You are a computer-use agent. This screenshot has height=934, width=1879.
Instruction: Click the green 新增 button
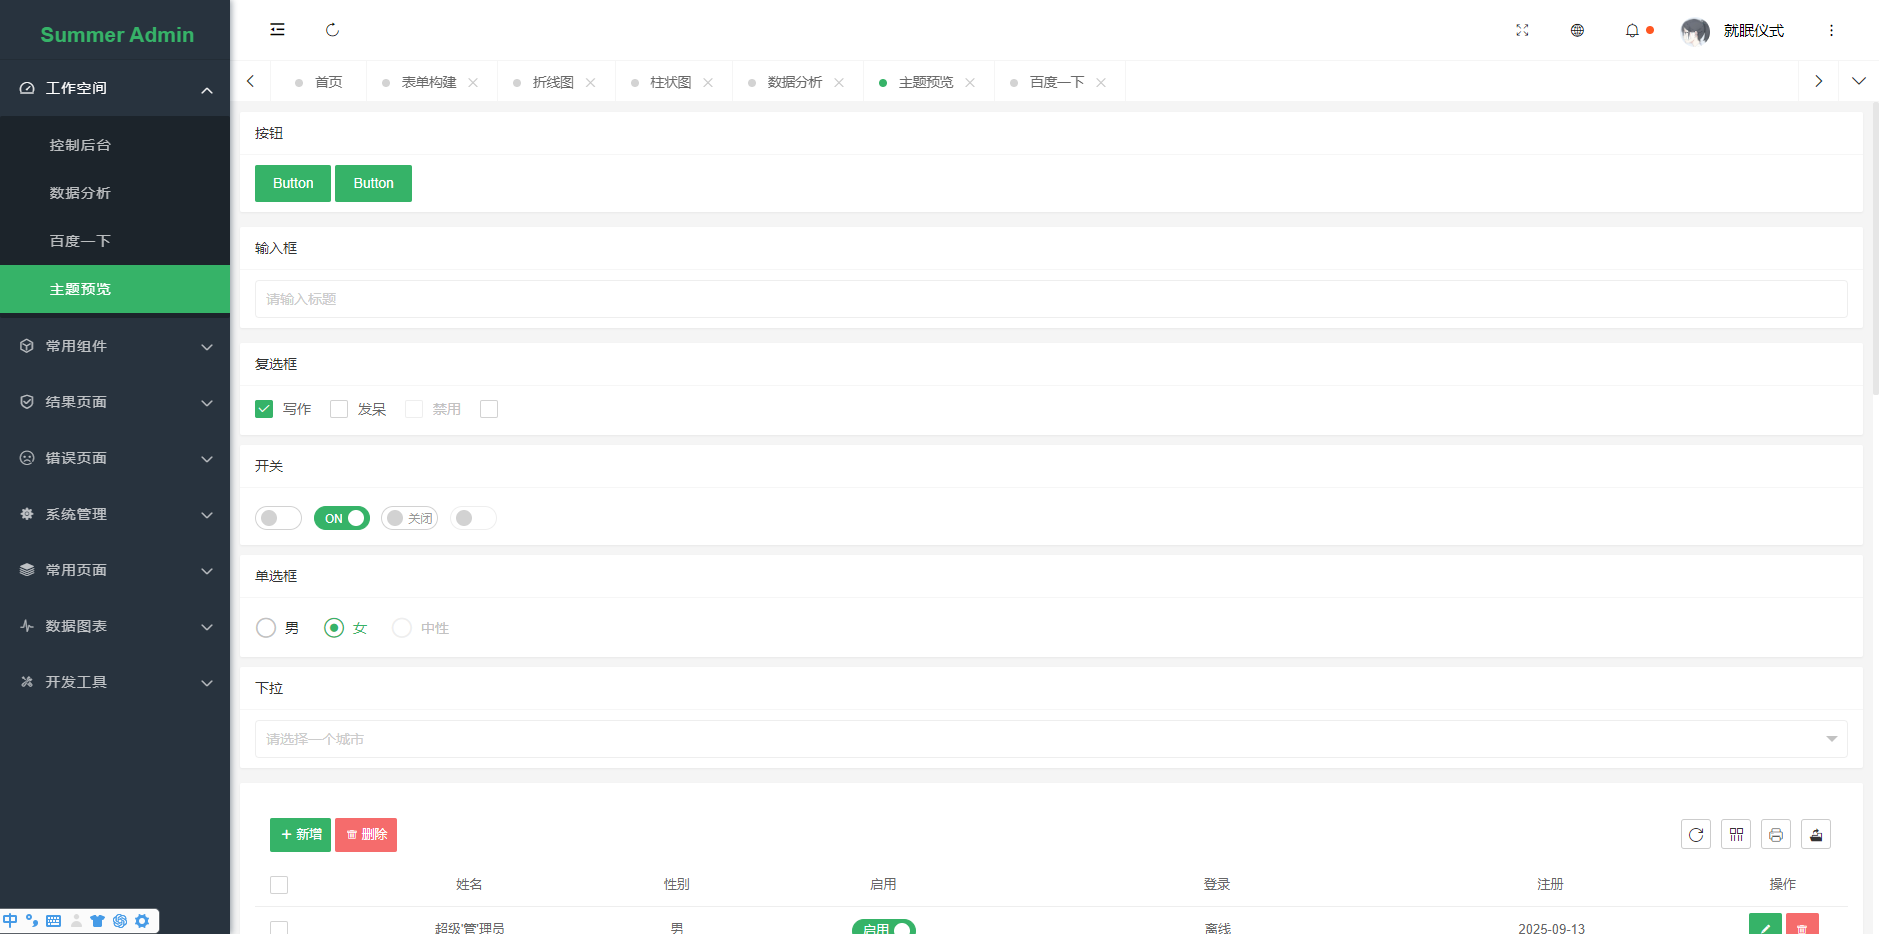pyautogui.click(x=299, y=834)
